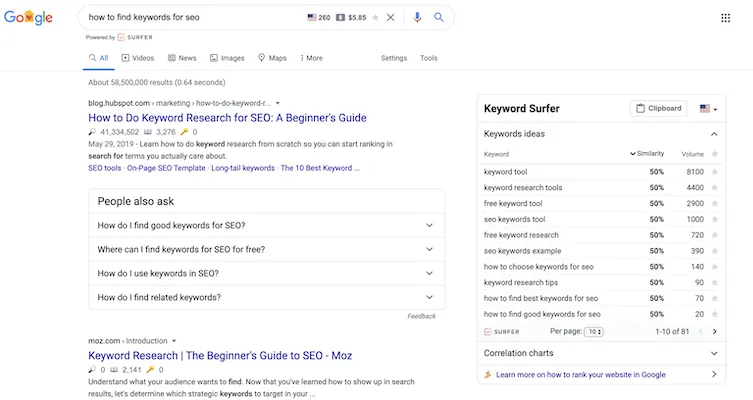The image size is (753, 400).
Task: Go to the previous page of keyword ideas
Action: [701, 332]
